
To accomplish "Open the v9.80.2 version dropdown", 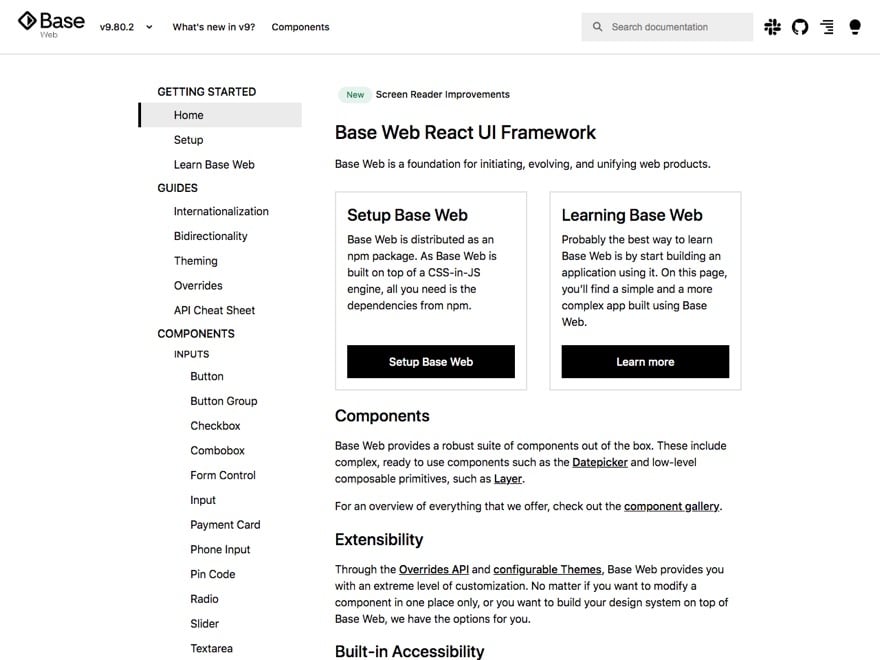I will coord(126,27).
